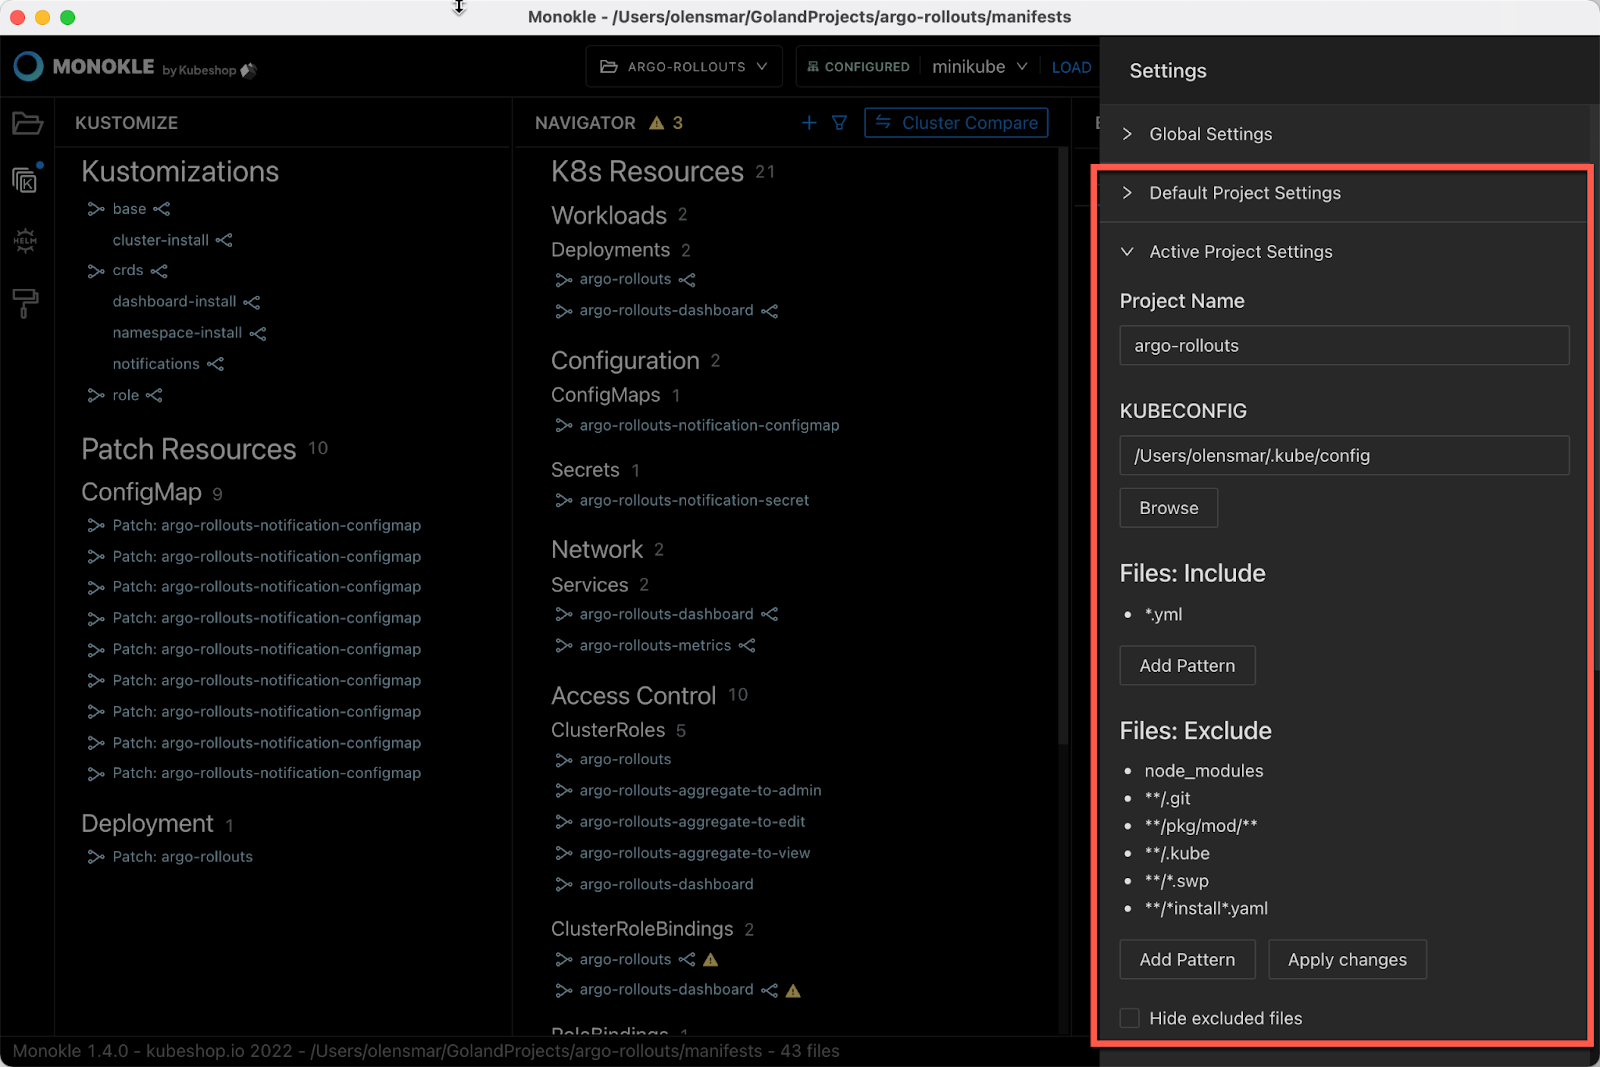Click the **/*install*.yaml exclude pattern
Viewport: 1600px width, 1067px height.
click(1206, 909)
